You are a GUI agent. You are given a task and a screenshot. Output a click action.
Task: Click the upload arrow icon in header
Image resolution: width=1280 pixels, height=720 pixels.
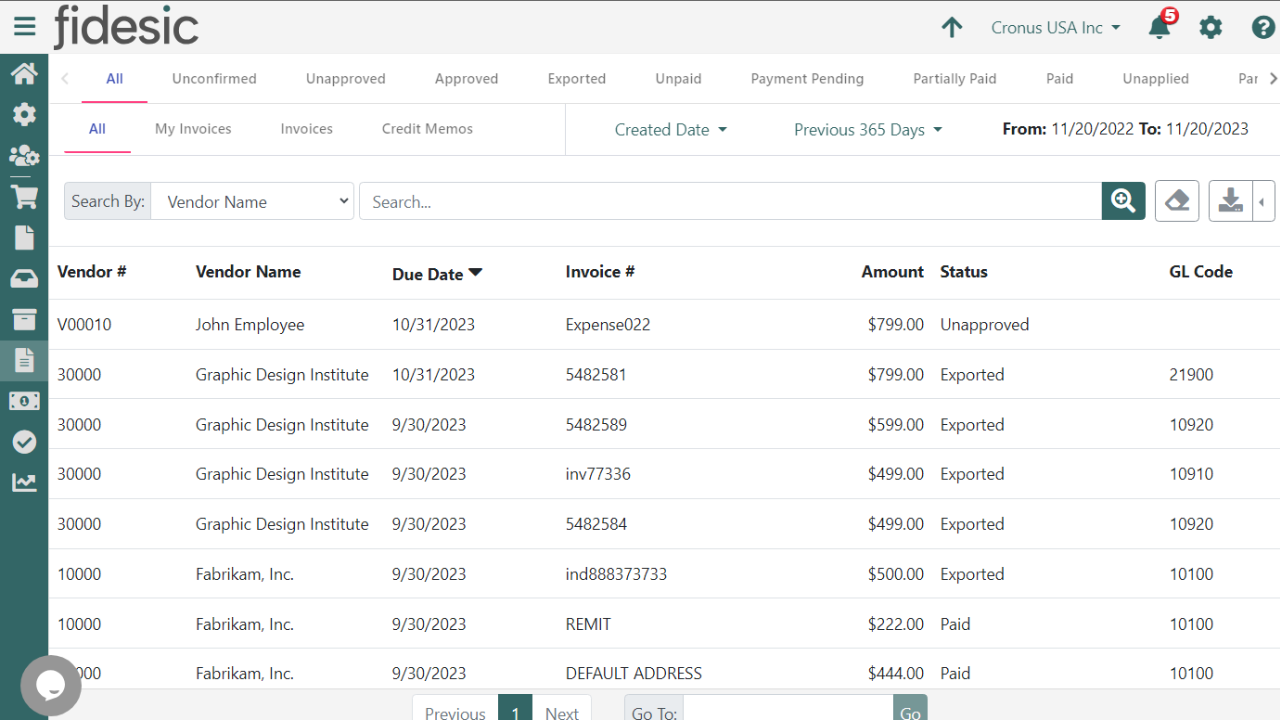click(952, 27)
